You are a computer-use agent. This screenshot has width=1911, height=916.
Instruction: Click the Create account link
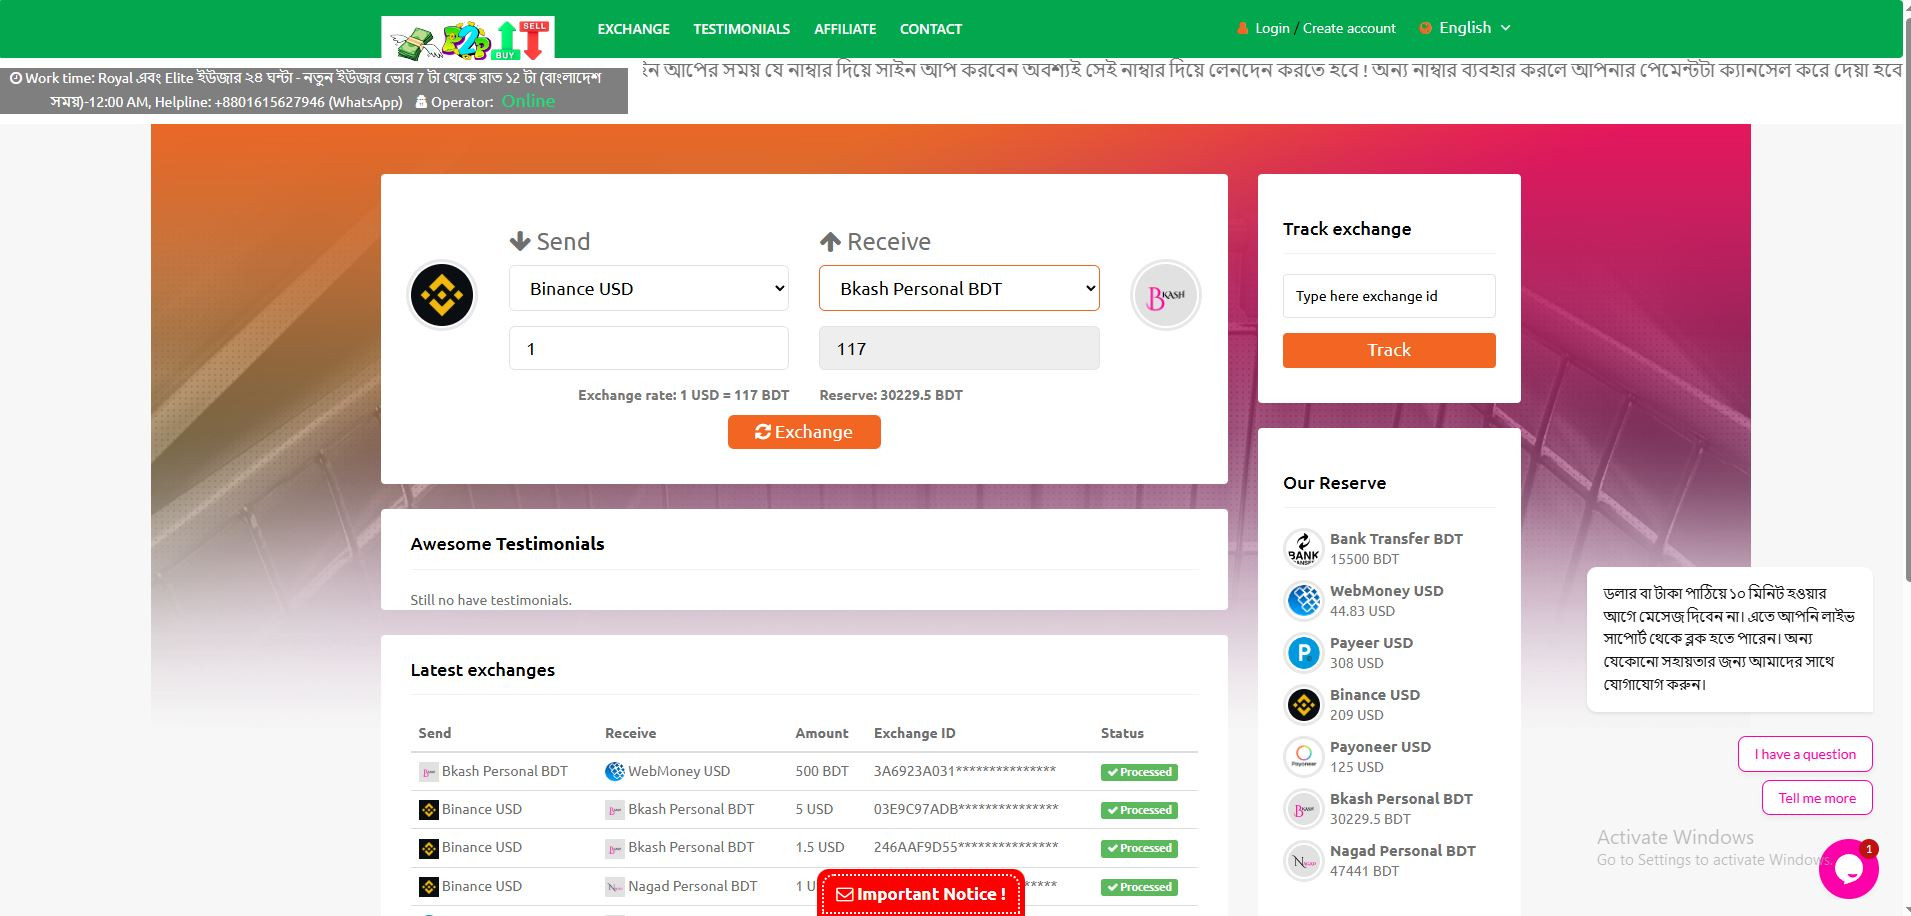(x=1349, y=28)
